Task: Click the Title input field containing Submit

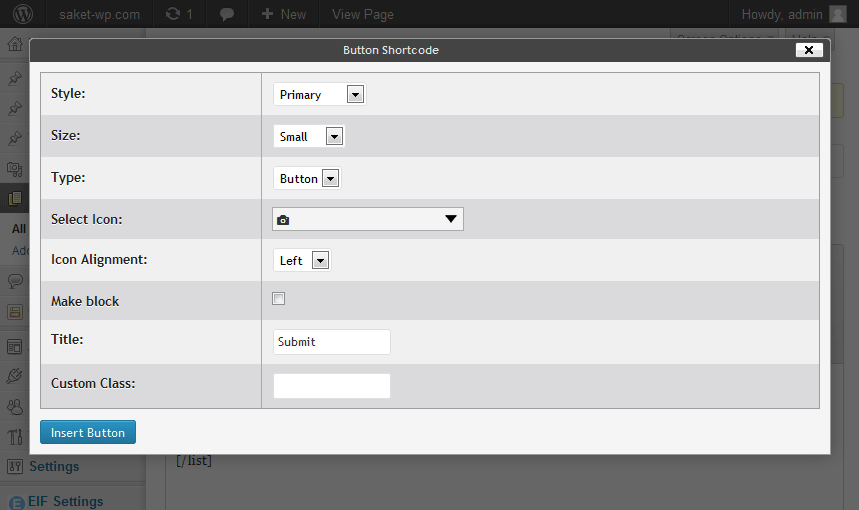Action: [331, 342]
